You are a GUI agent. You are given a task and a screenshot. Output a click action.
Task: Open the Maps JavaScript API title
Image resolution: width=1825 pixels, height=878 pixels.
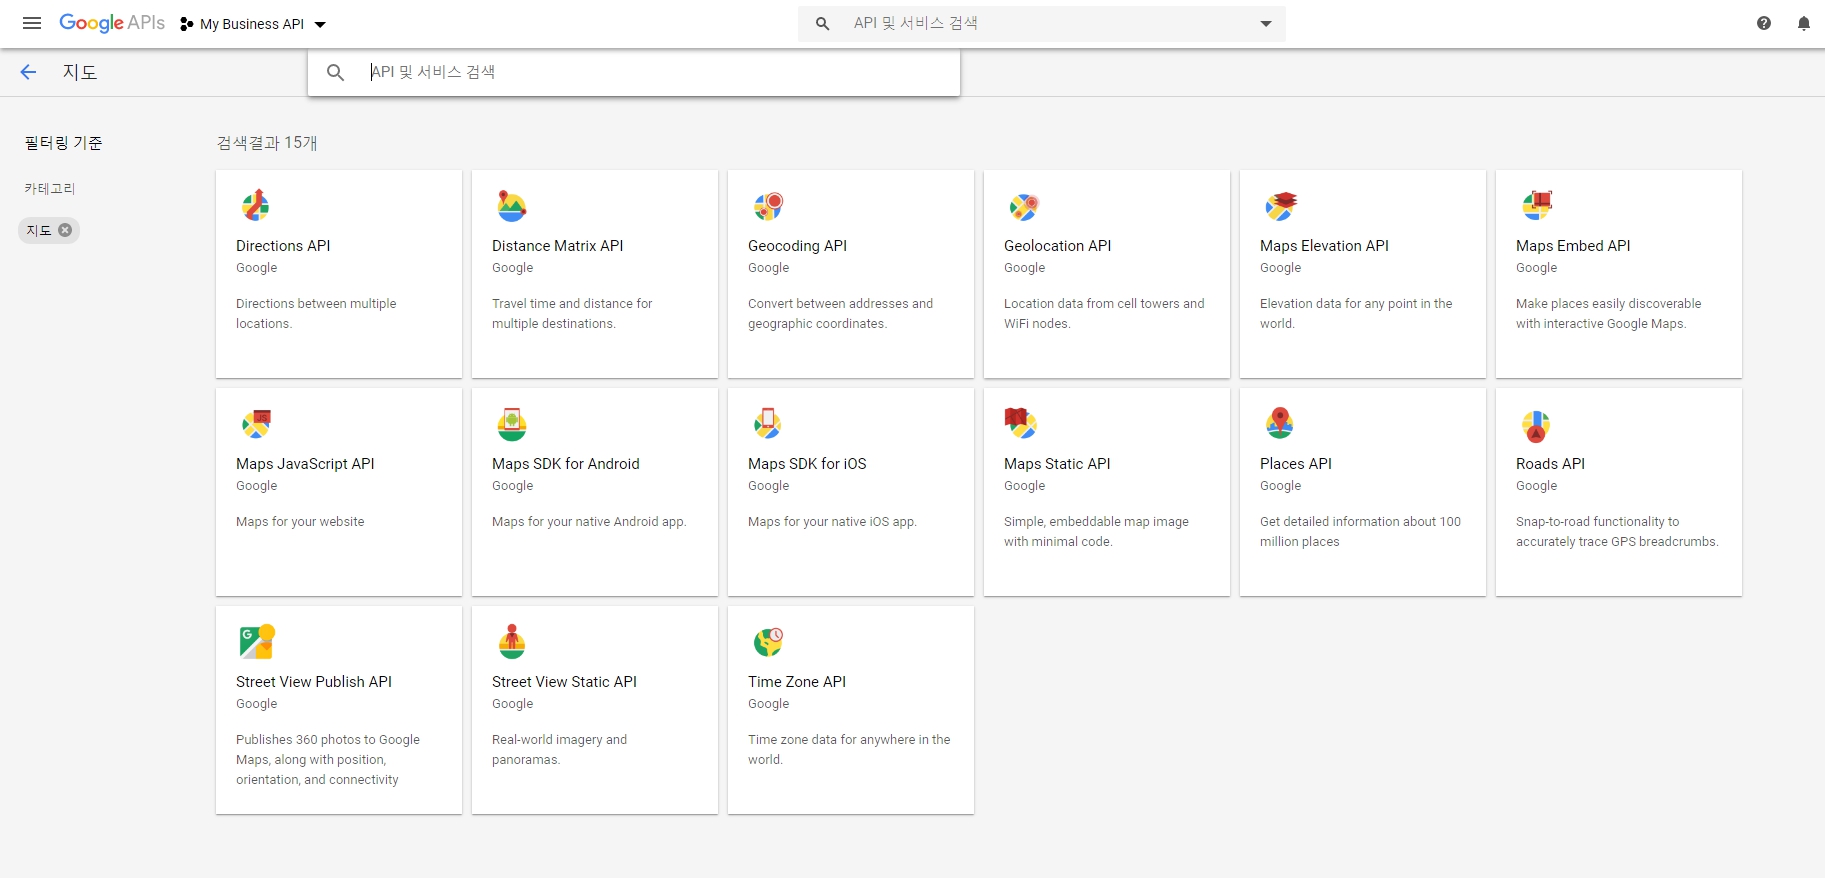[x=305, y=464]
